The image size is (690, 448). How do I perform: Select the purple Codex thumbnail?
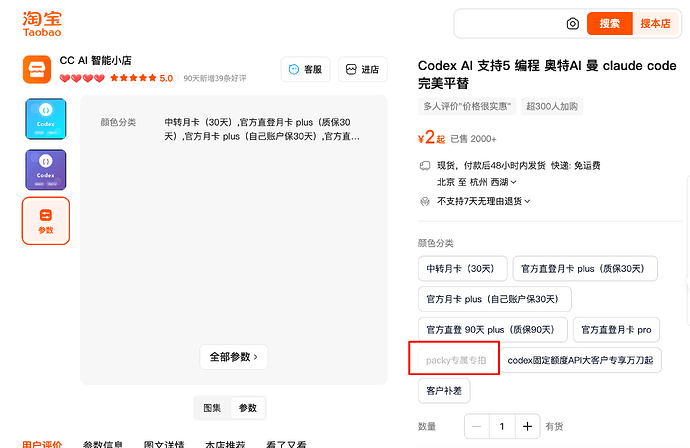pyautogui.click(x=46, y=170)
